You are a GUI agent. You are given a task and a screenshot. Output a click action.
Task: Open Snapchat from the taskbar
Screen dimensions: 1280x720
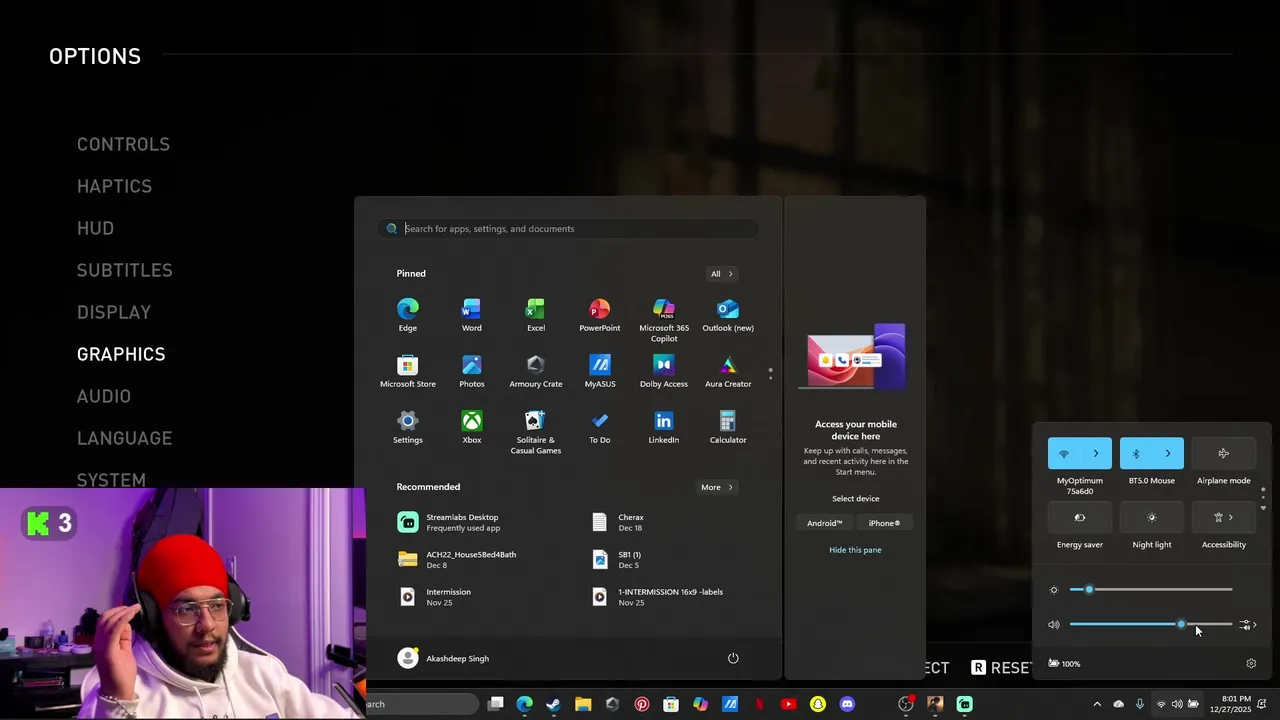(x=818, y=704)
